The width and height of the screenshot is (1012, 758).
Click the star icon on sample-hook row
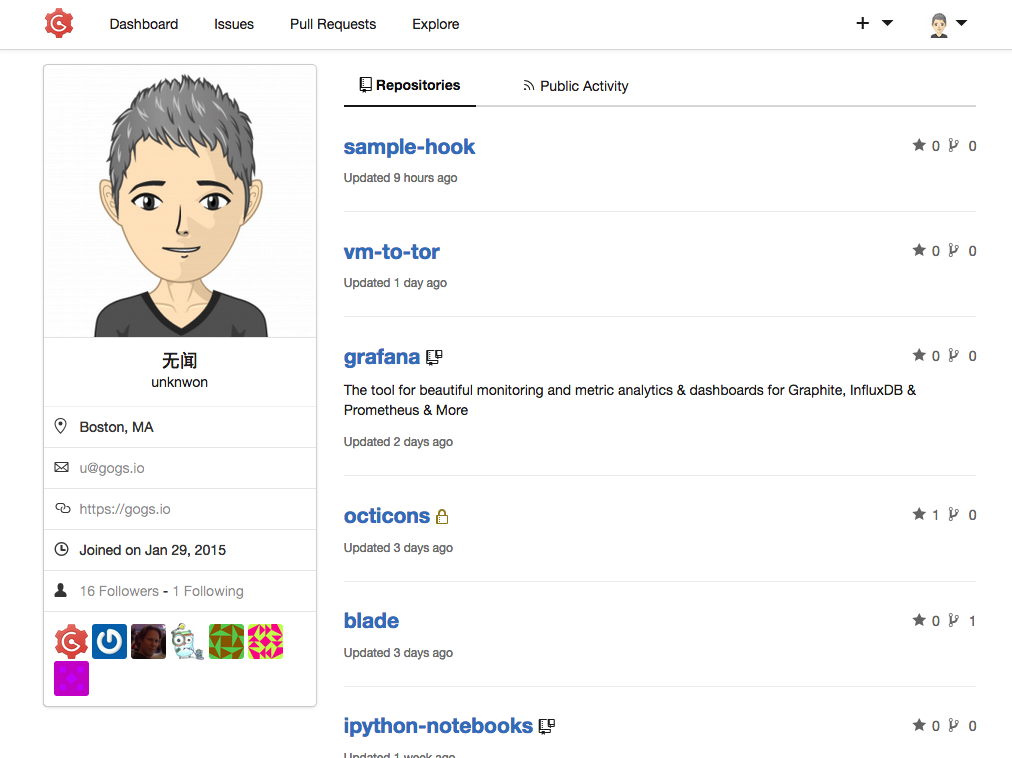(x=919, y=145)
